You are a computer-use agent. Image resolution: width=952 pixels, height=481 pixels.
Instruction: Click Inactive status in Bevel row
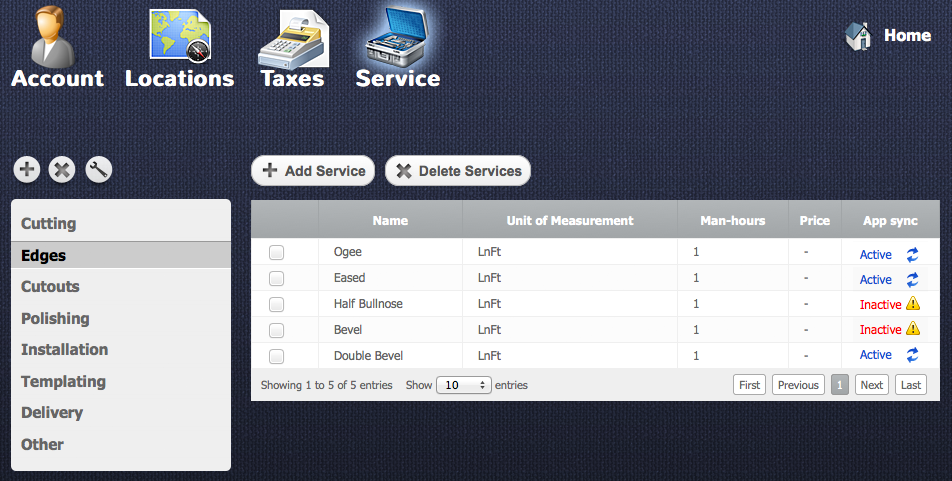[880, 329]
